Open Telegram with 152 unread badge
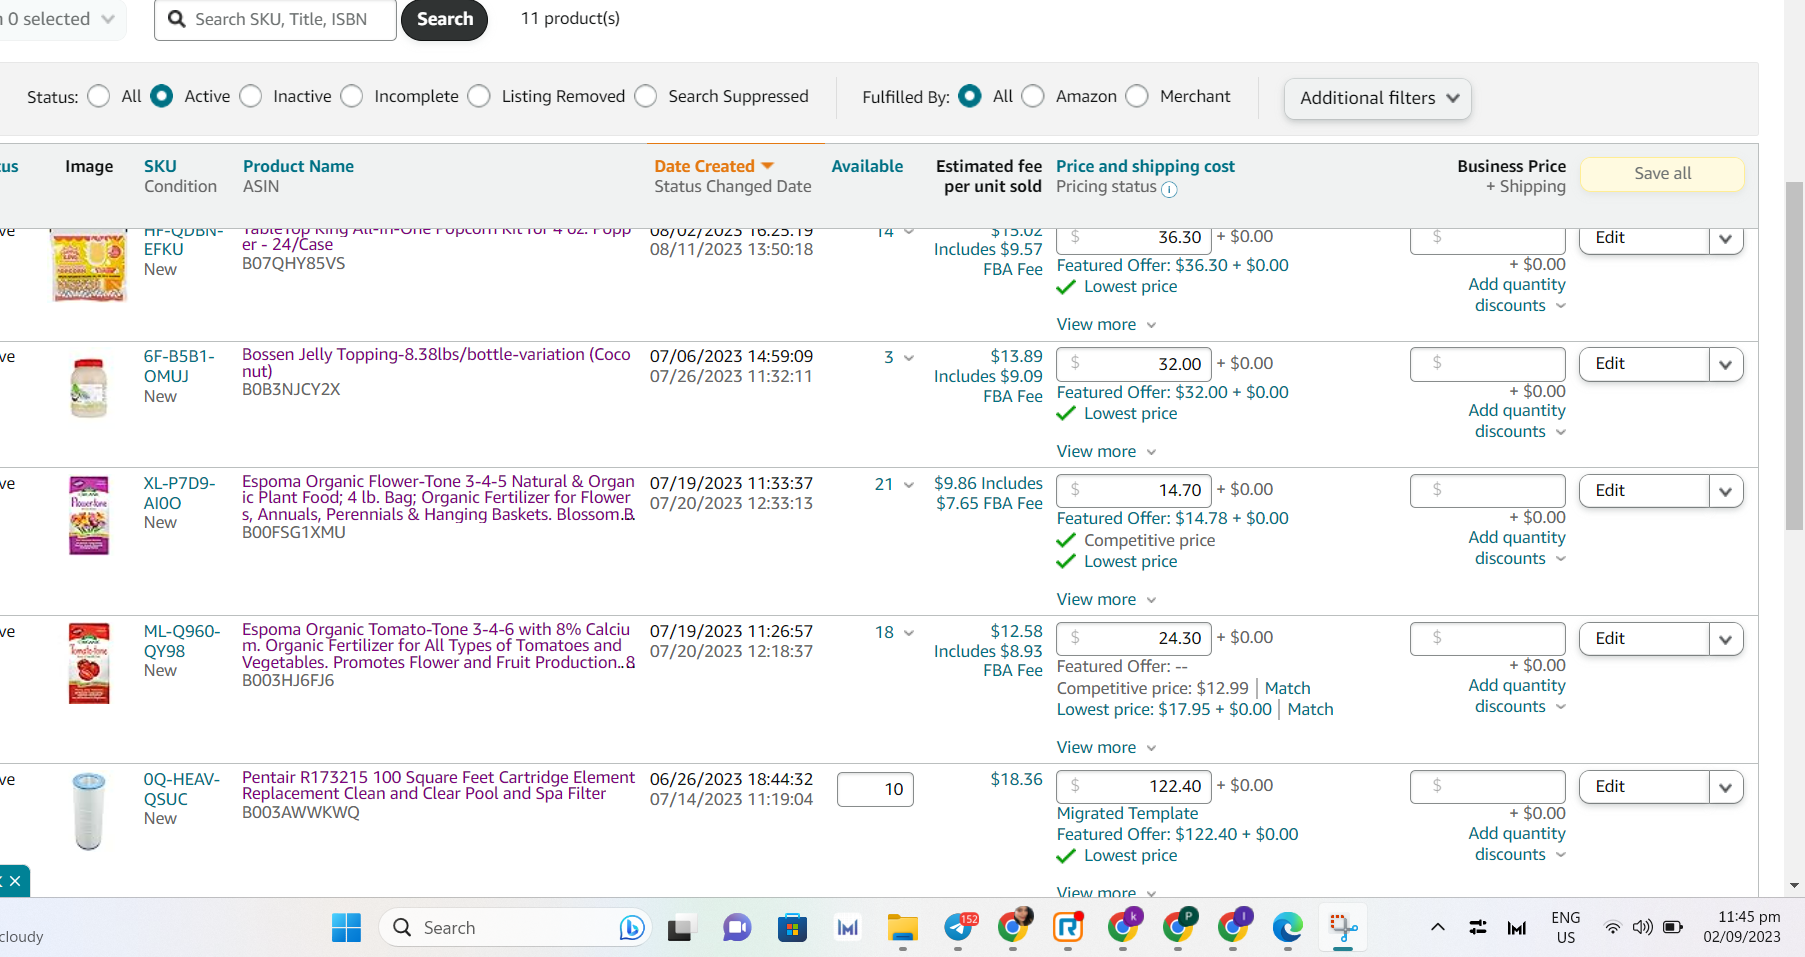1805x957 pixels. 959,927
